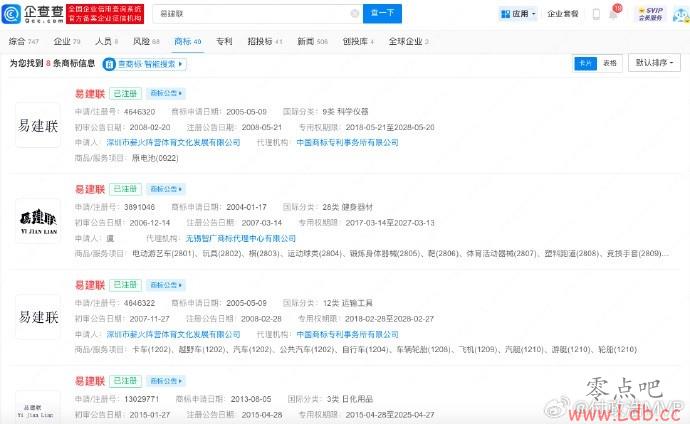This screenshot has width=690, height=424.
Task: Focus the search field containing 易建联
Action: 258,14
